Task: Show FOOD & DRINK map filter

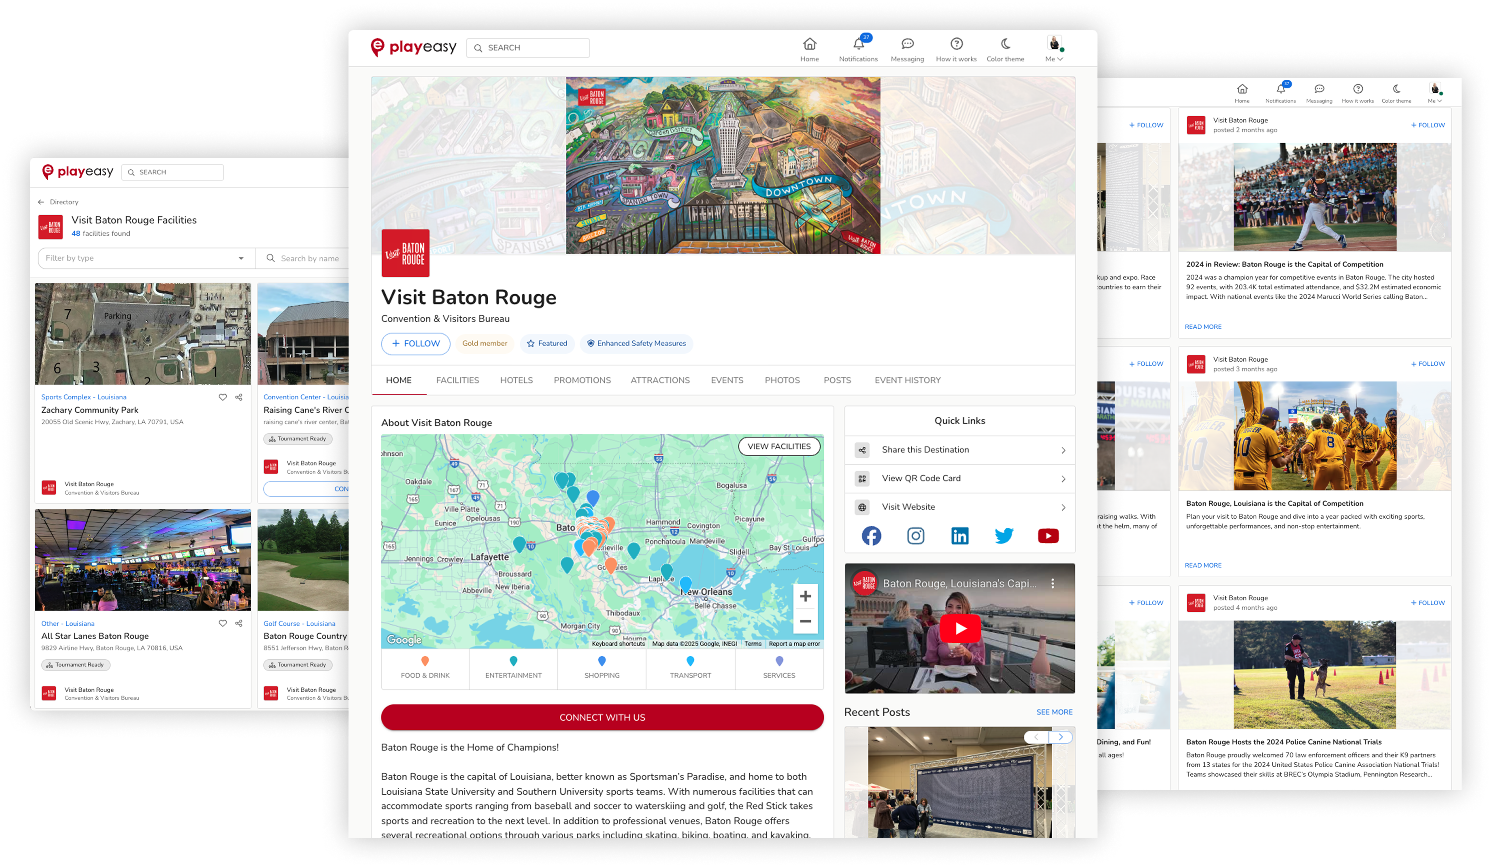Action: click(425, 668)
